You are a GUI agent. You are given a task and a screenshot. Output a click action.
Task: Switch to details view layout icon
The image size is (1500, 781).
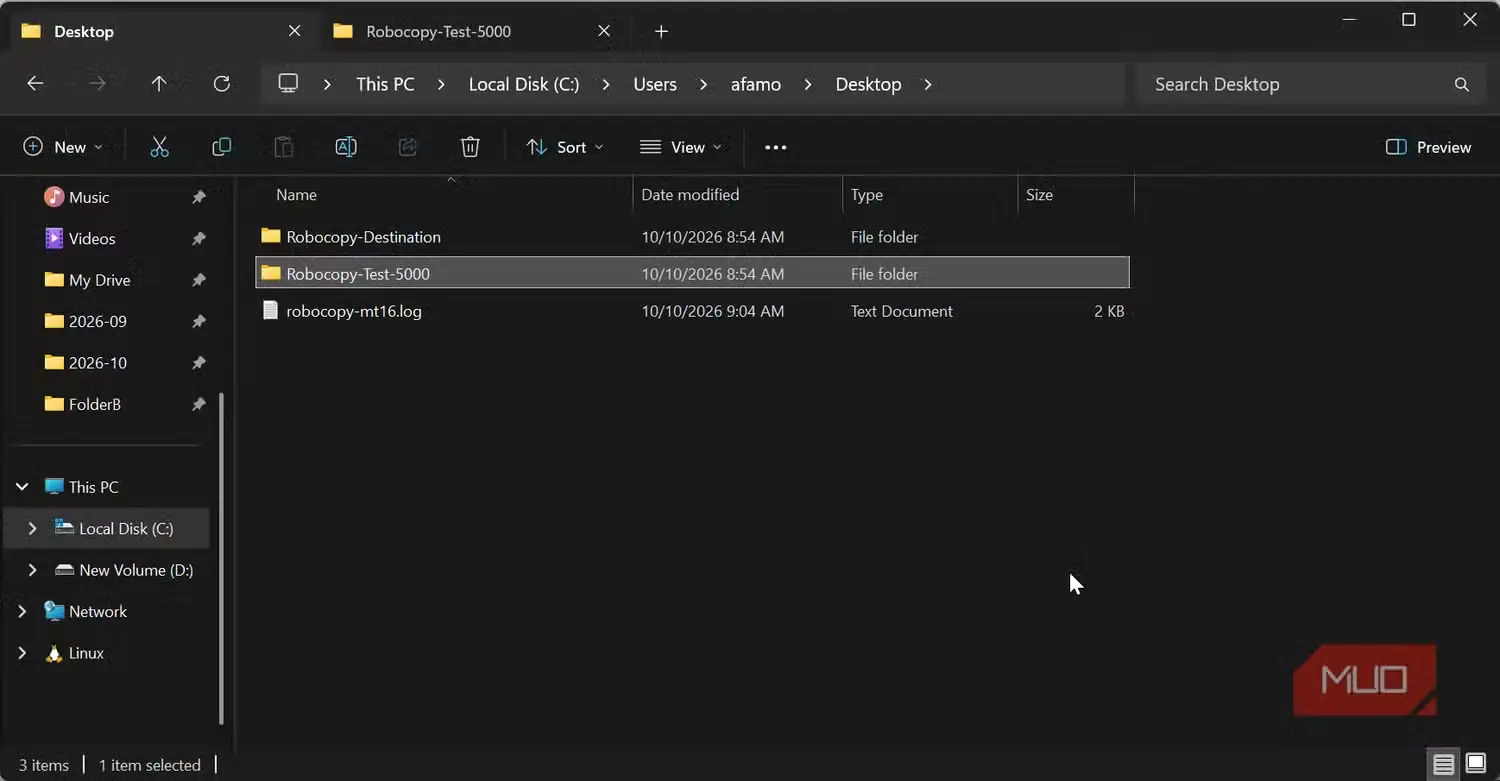[1443, 765]
